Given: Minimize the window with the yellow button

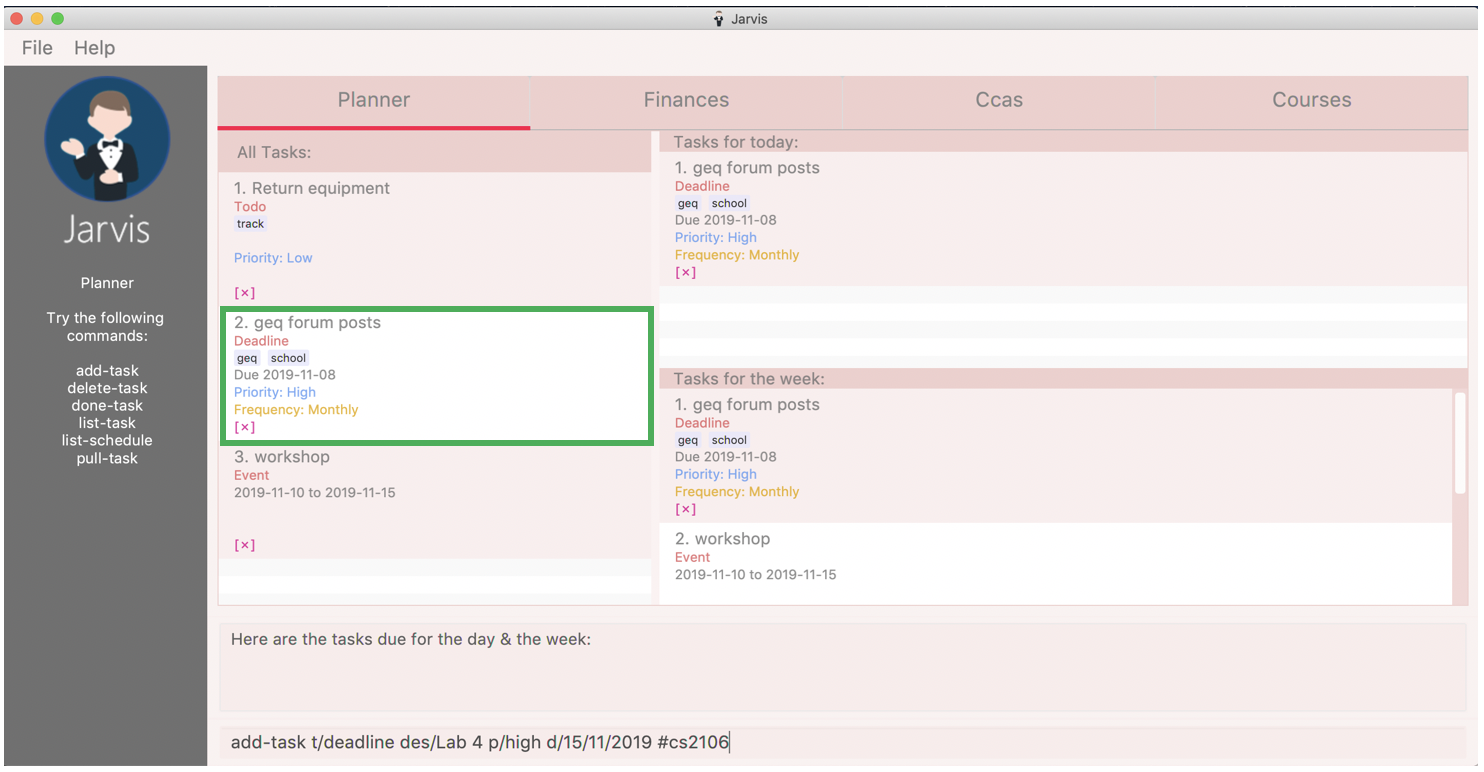Looking at the screenshot, I should tap(37, 19).
